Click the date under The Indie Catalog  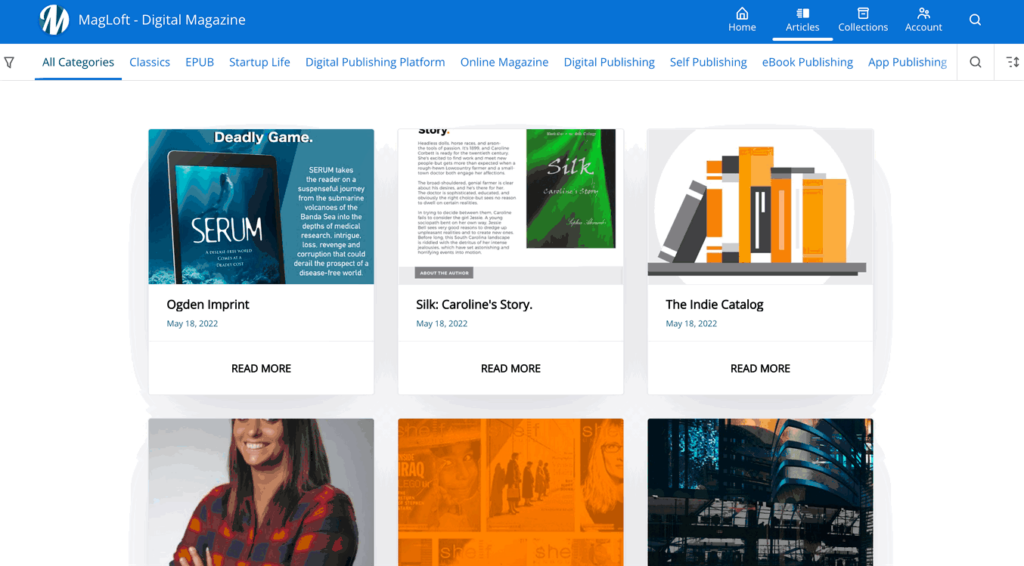pos(691,323)
